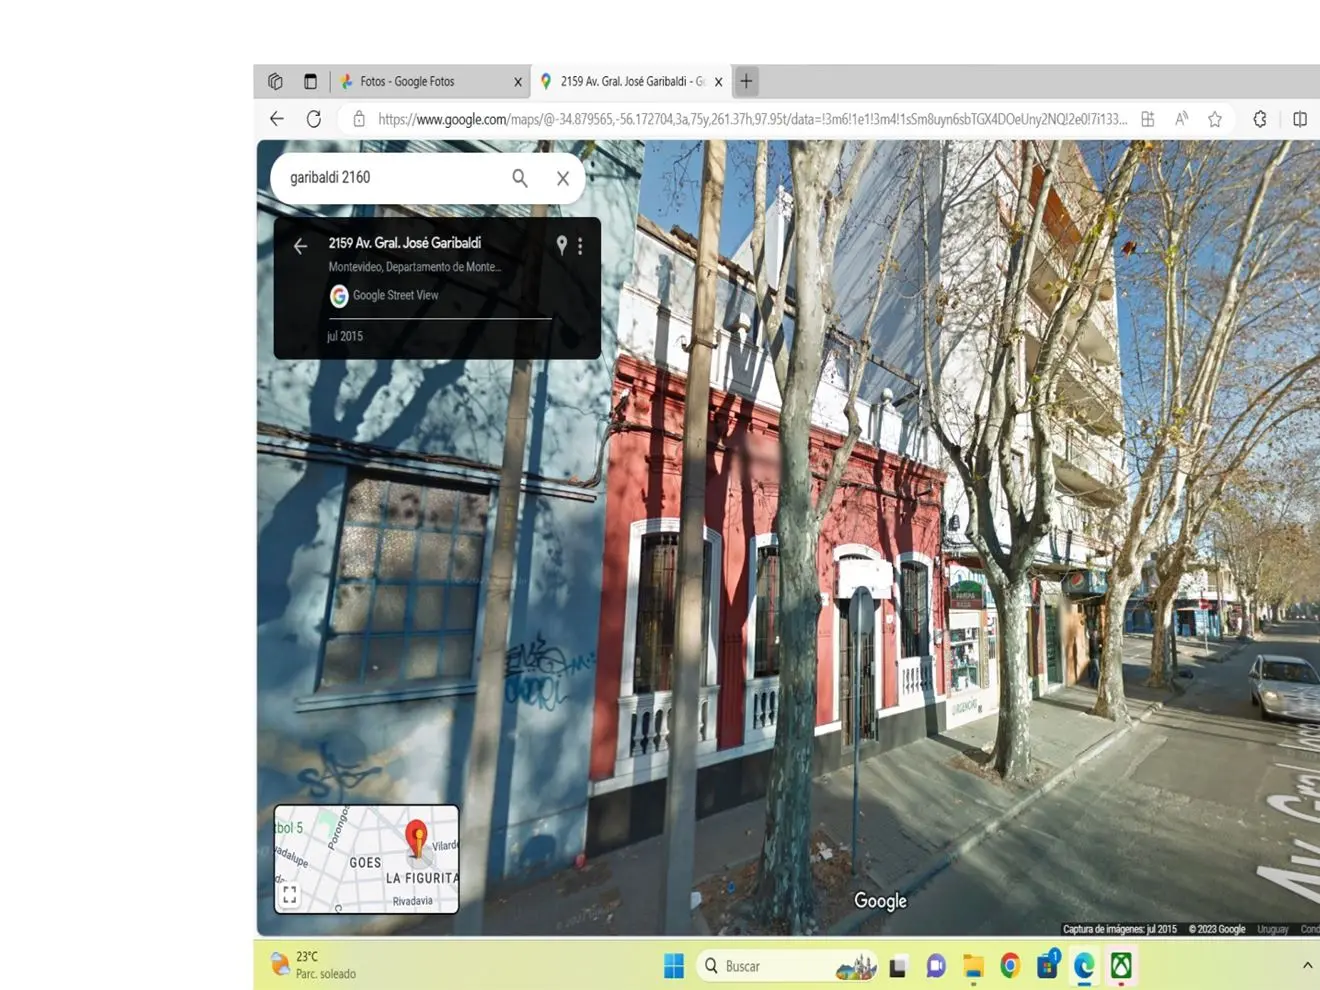Open Task View from the taskbar

(898, 966)
